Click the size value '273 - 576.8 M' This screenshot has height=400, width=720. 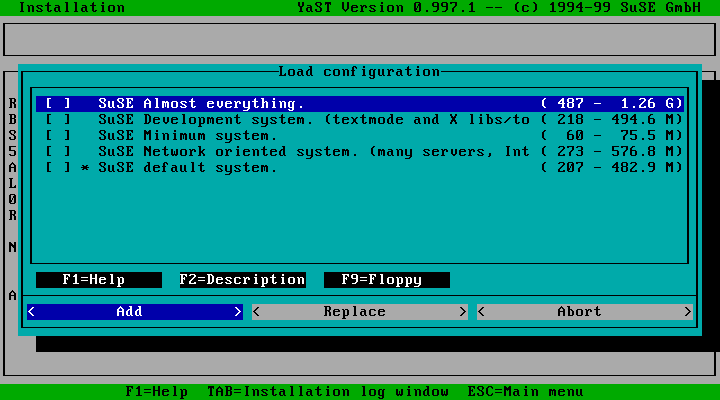(x=612, y=152)
